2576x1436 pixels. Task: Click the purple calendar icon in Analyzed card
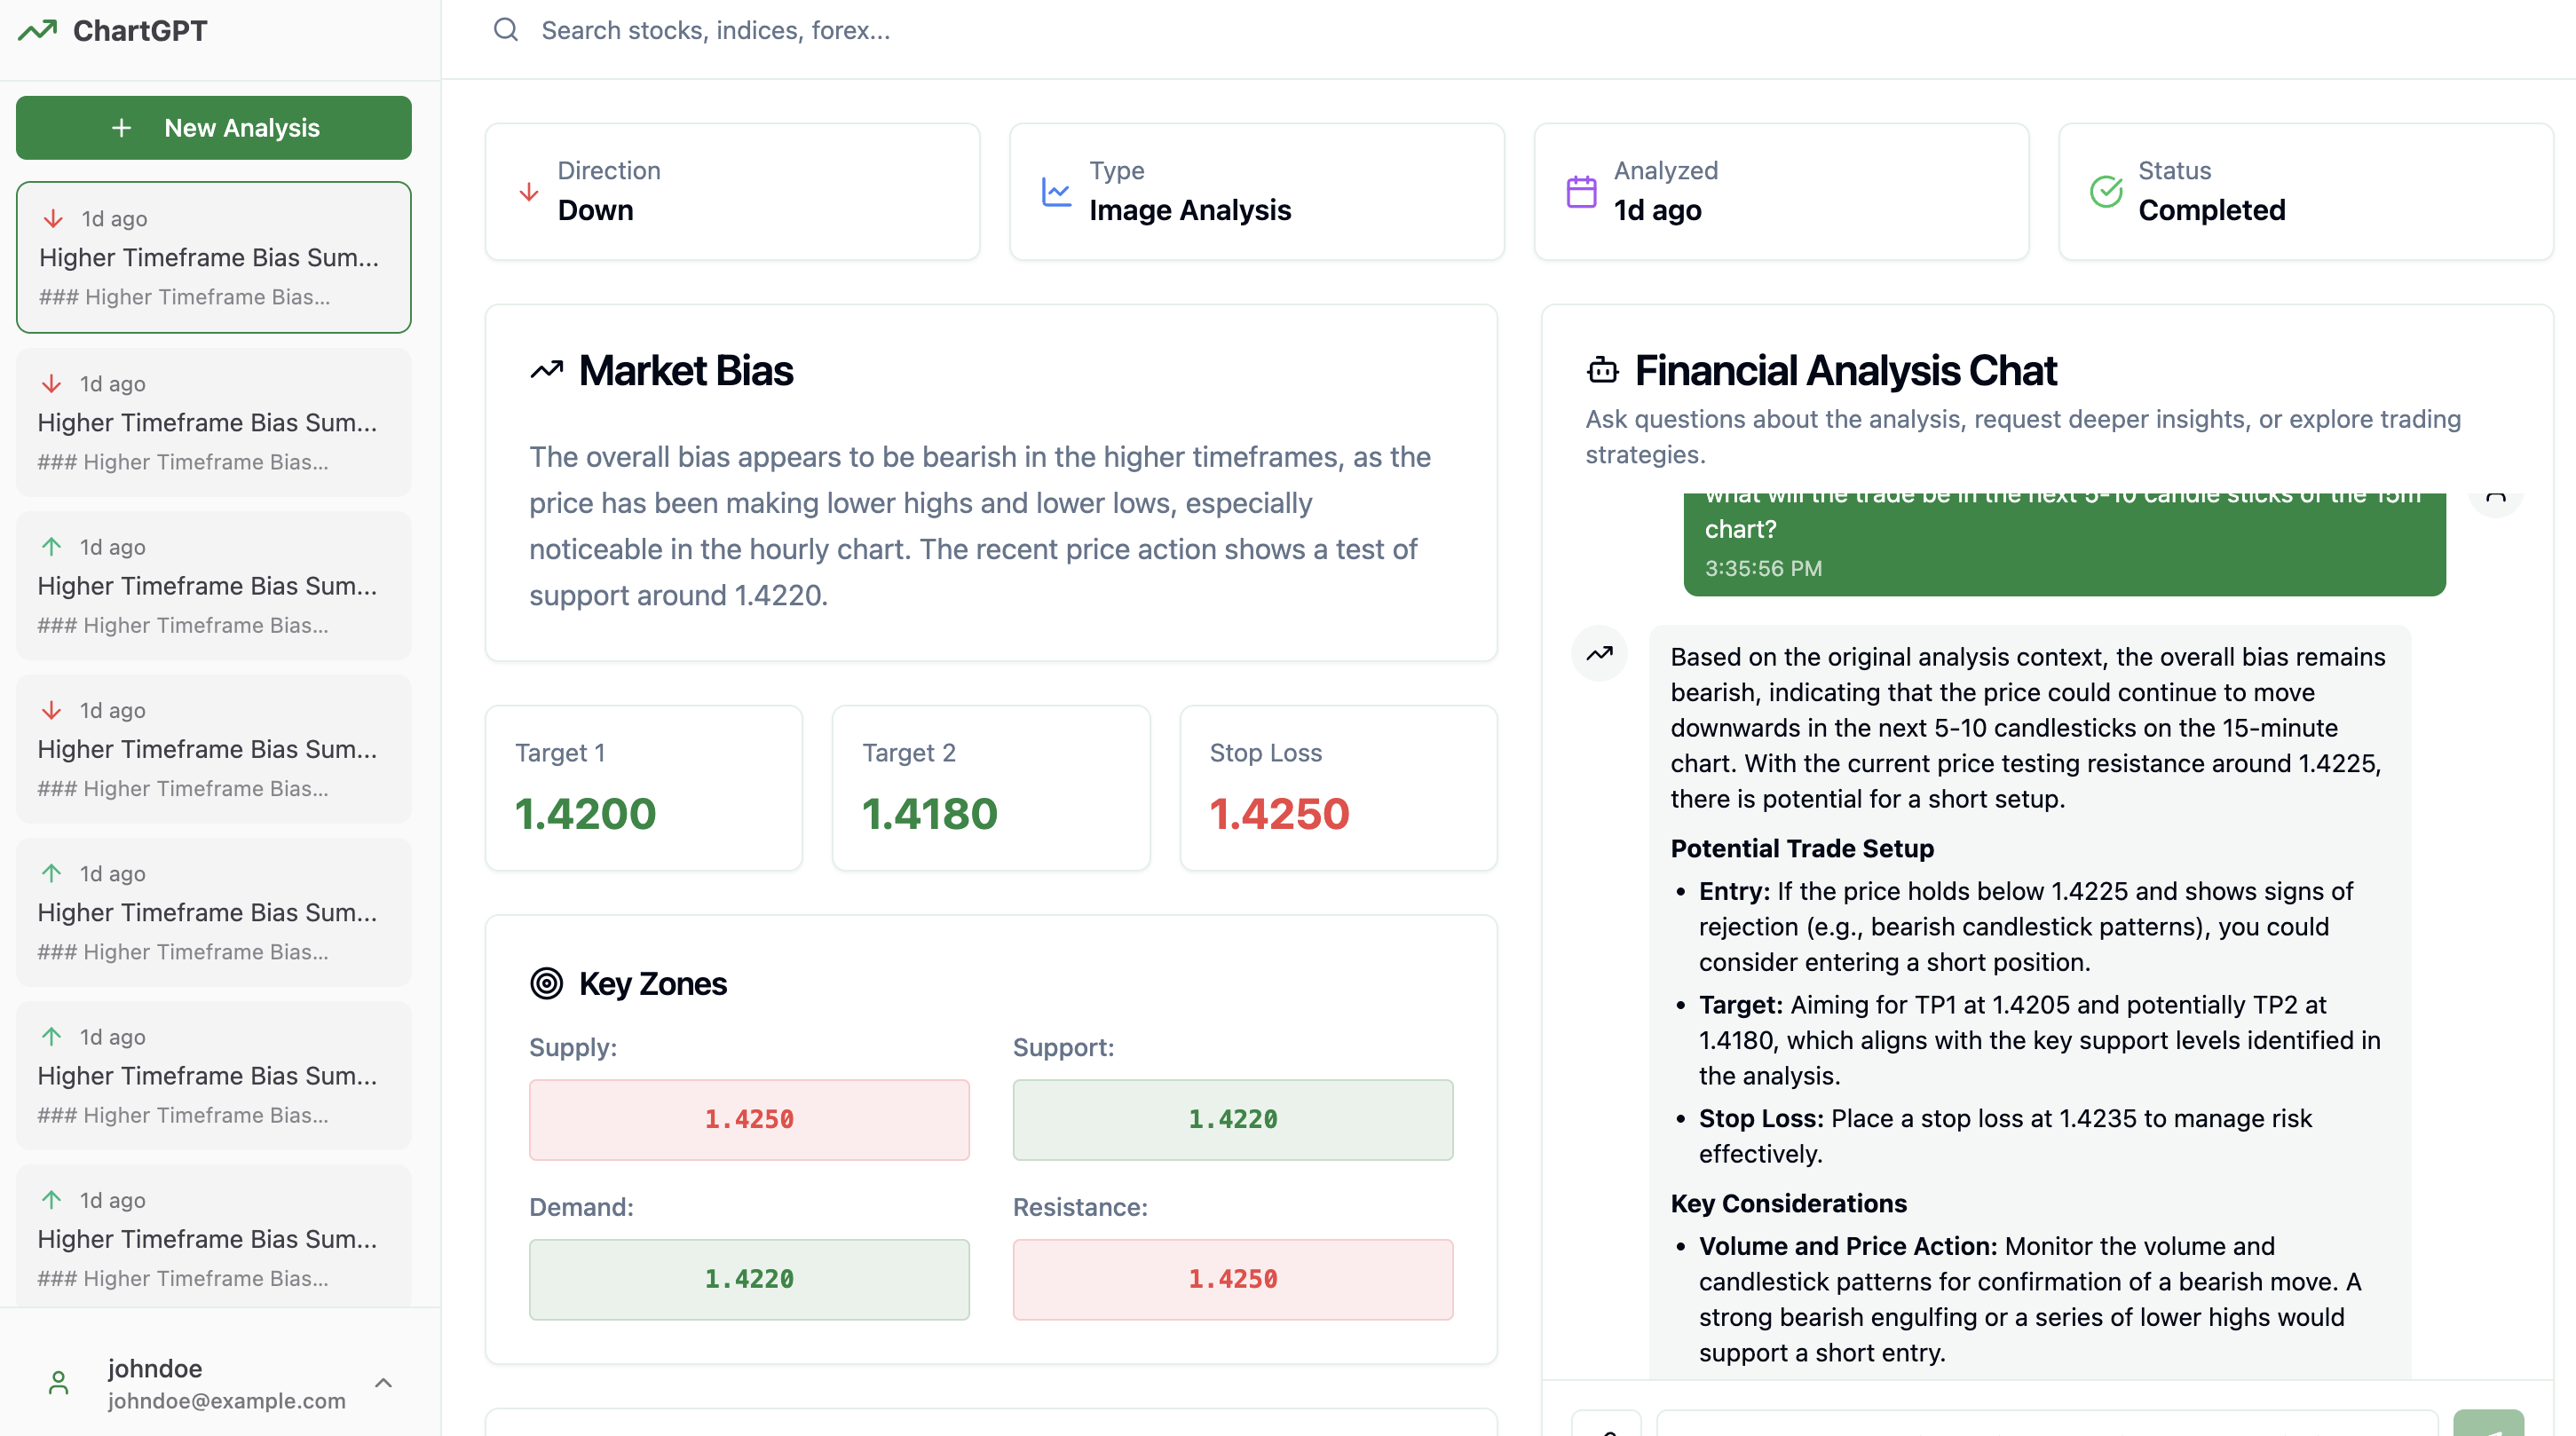pyautogui.click(x=1581, y=191)
